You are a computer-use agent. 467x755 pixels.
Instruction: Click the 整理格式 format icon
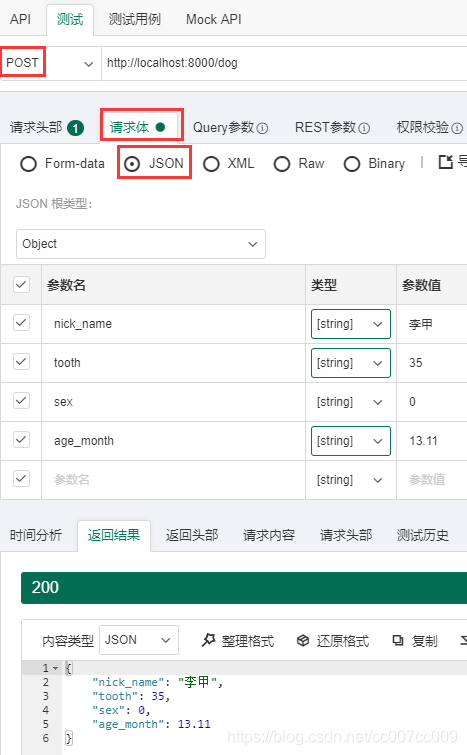208,640
